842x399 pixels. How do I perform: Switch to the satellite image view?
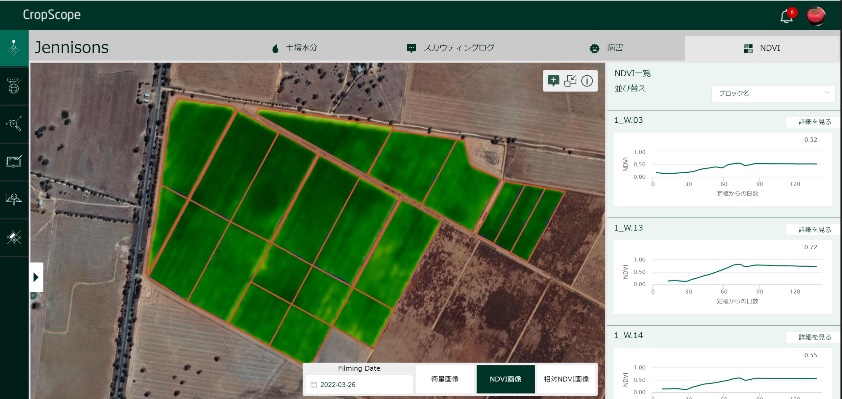tap(445, 379)
